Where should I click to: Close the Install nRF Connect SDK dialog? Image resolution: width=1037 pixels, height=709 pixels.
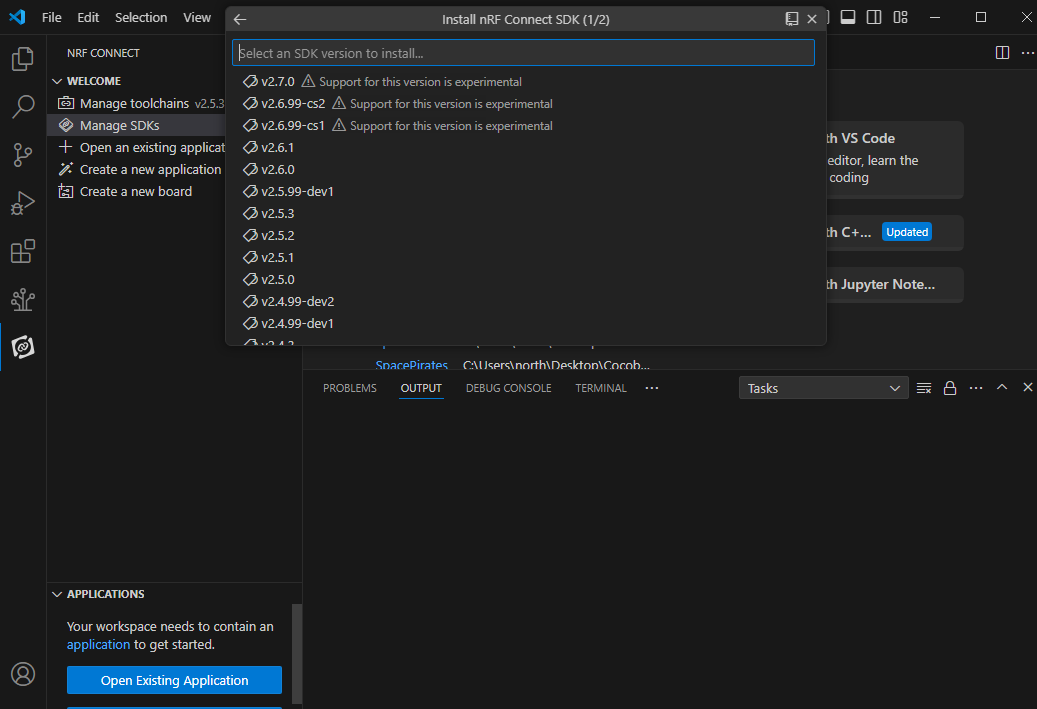tap(812, 19)
